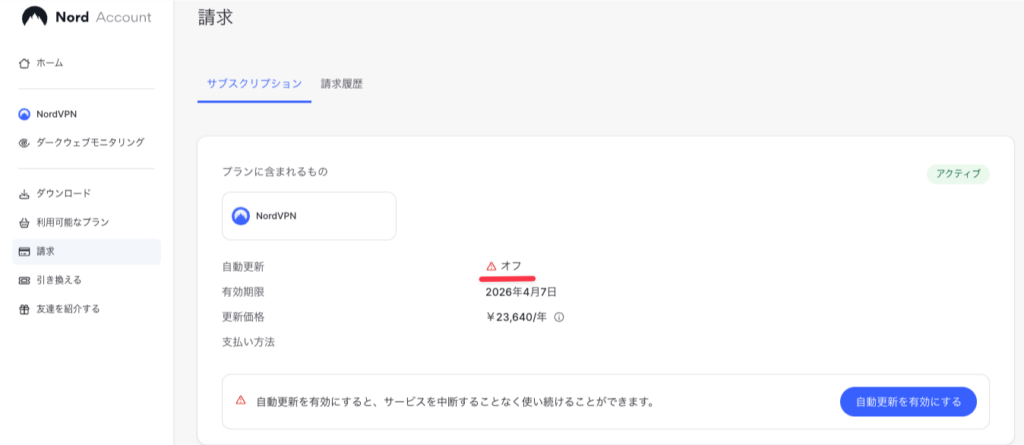This screenshot has width=1024, height=445.
Task: Click the 更新価格 label
Action: pos(244,318)
